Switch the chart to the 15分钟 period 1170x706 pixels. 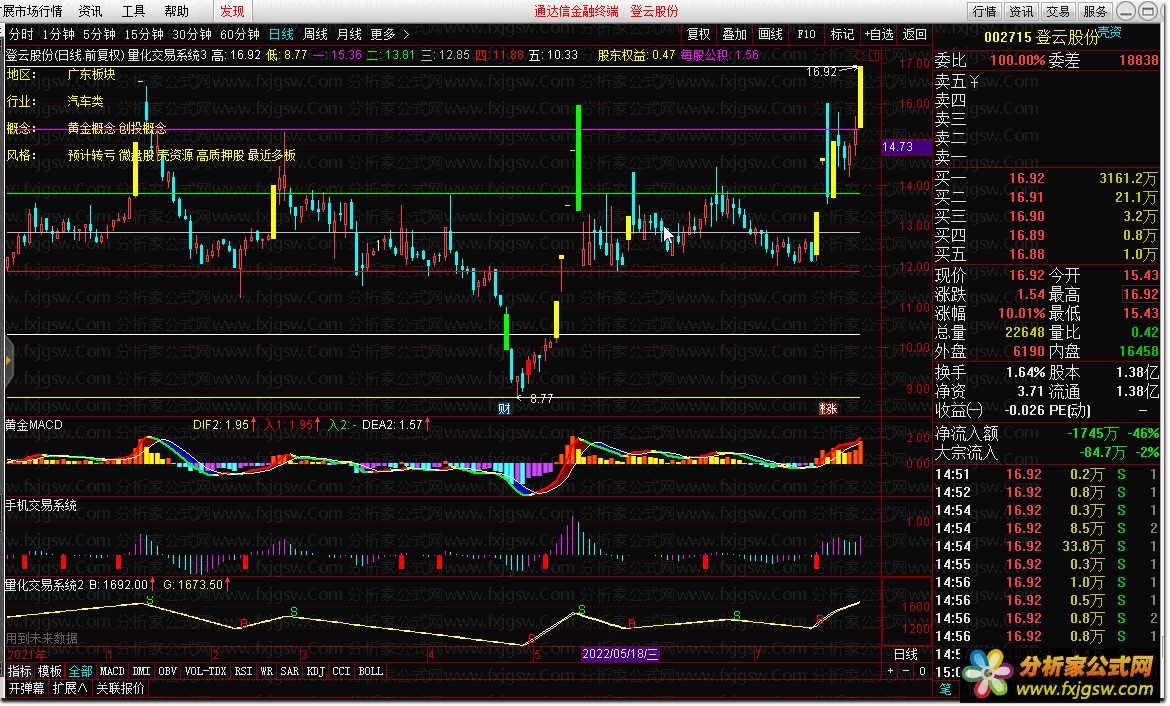click(144, 34)
